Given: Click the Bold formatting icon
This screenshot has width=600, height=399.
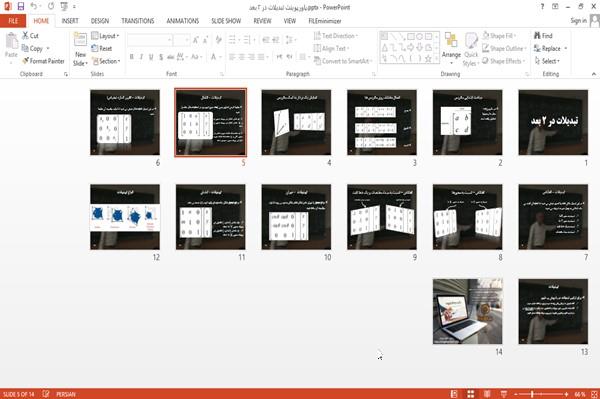Looking at the screenshot, I should click(x=132, y=57).
